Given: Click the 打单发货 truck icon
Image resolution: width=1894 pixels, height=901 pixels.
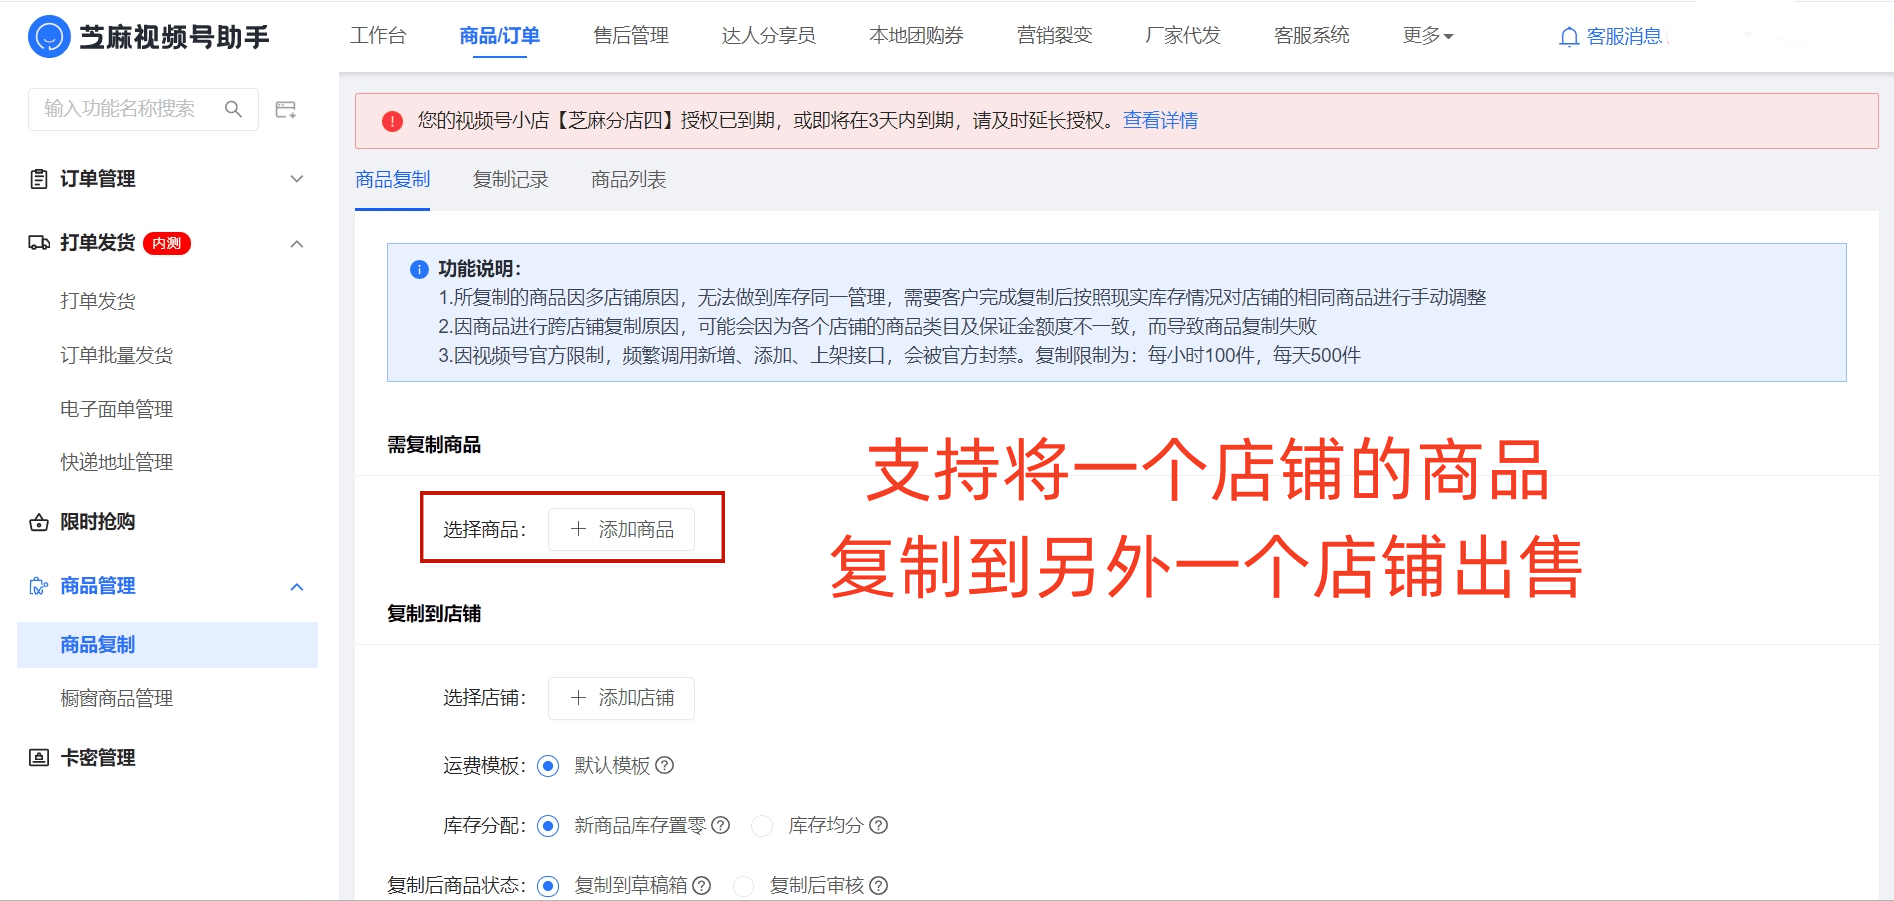Looking at the screenshot, I should click(37, 243).
